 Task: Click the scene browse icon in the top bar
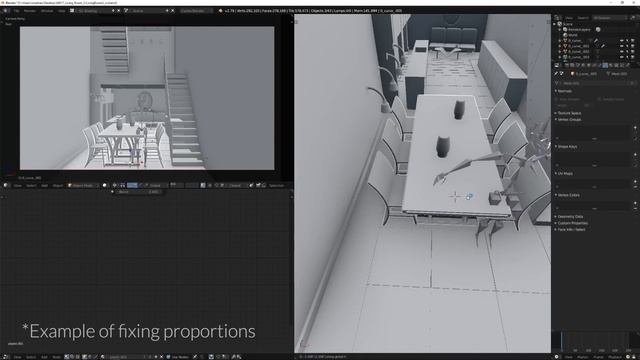pos(127,10)
